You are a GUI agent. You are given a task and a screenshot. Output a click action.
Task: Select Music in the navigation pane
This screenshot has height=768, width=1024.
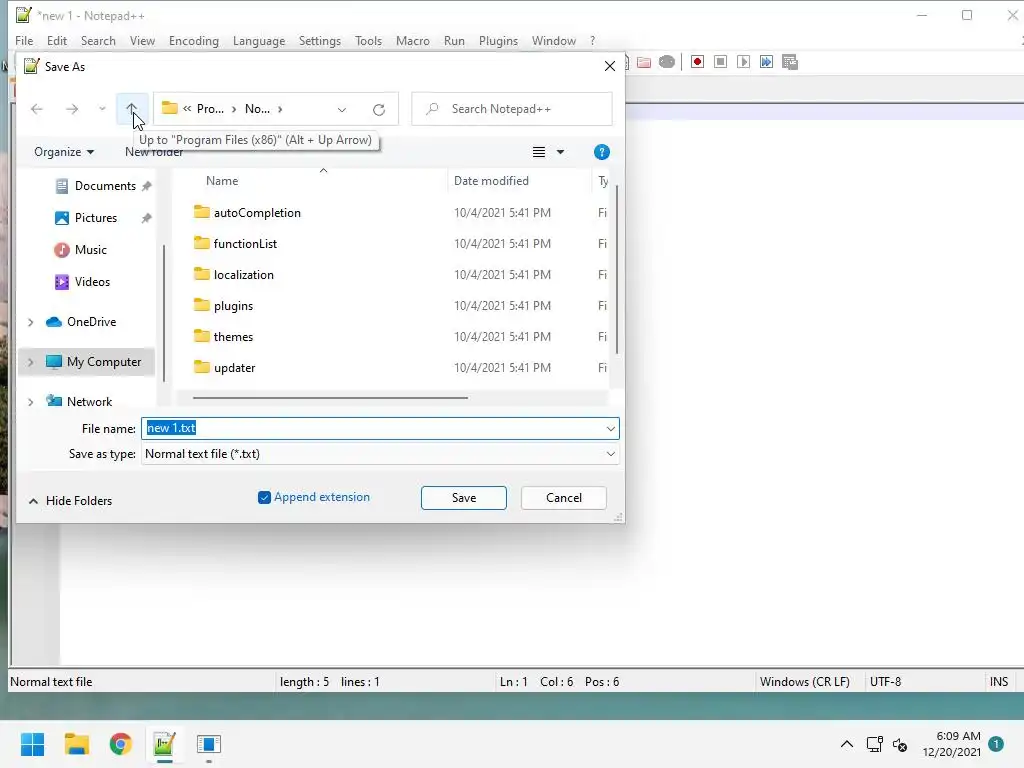click(x=90, y=250)
